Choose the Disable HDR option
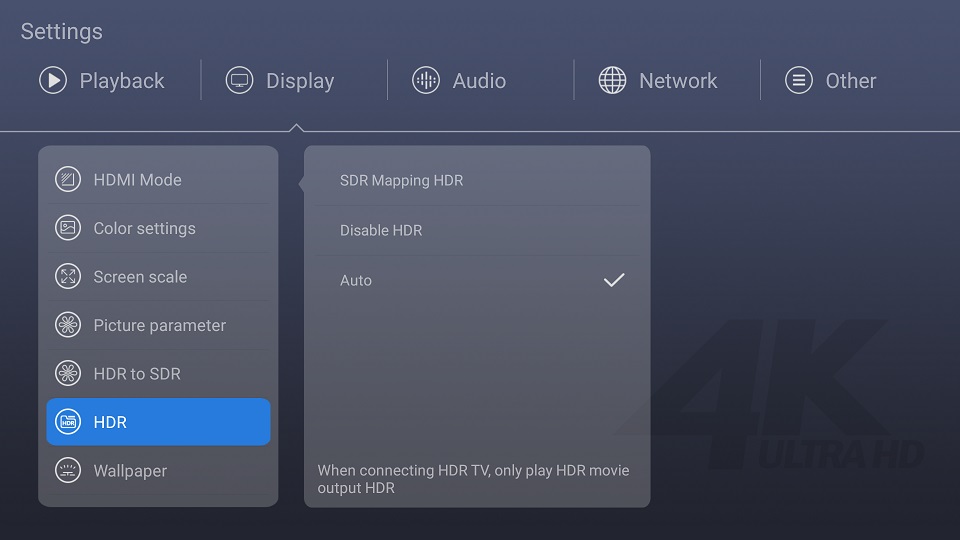 point(477,230)
